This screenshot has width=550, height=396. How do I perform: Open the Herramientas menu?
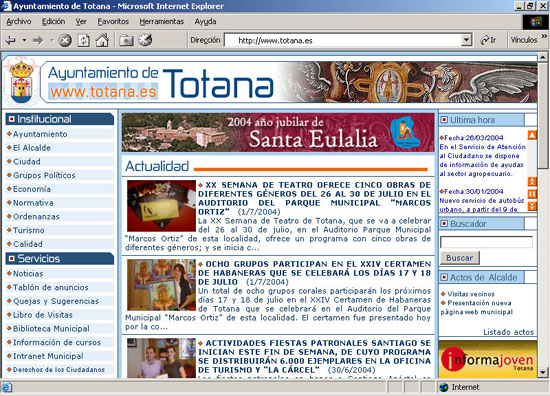(162, 22)
